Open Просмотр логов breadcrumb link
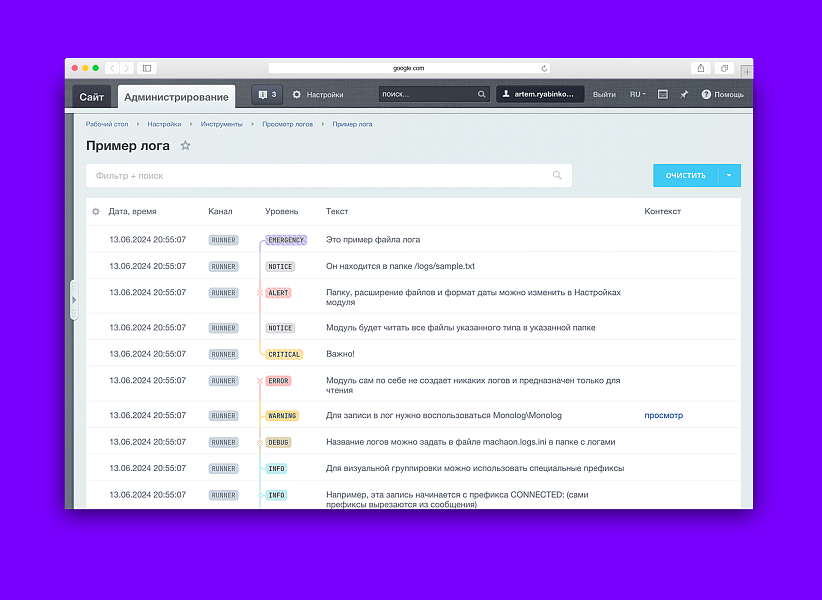Viewport: 822px width, 600px height. [287, 124]
